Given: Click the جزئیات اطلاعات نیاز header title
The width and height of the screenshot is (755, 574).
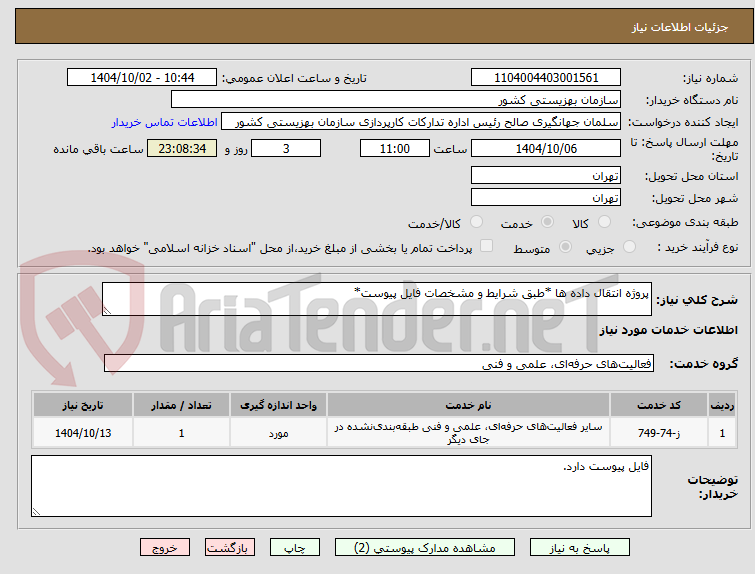Looking at the screenshot, I should click(x=679, y=27).
